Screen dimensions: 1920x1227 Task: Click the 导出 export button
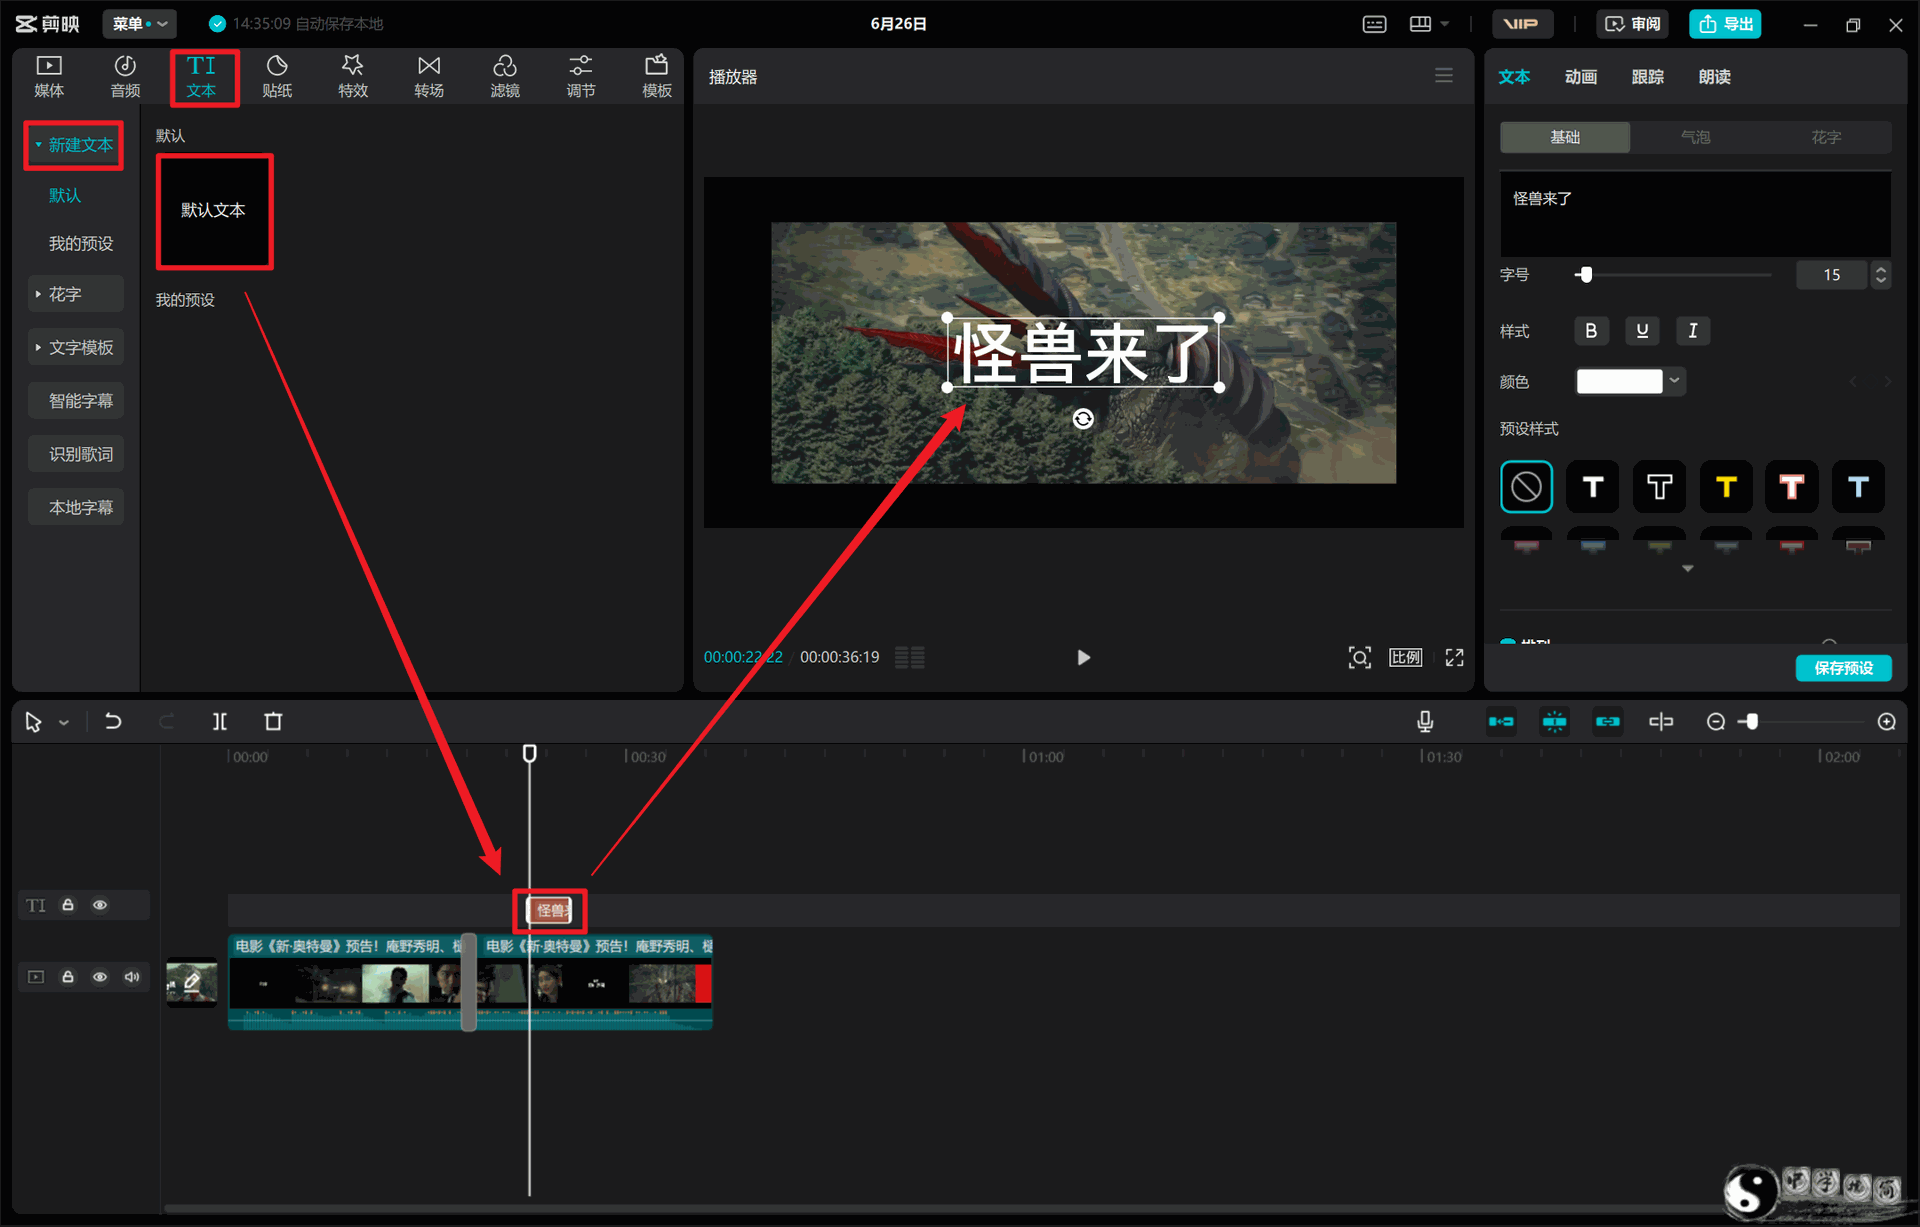pyautogui.click(x=1725, y=24)
